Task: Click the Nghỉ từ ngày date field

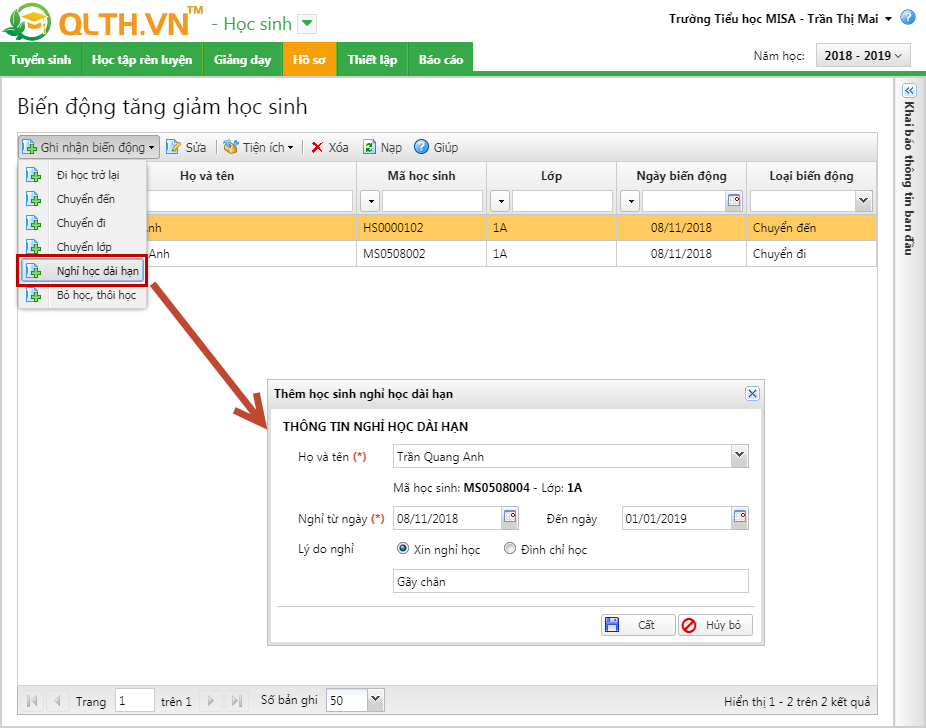Action: [x=448, y=518]
